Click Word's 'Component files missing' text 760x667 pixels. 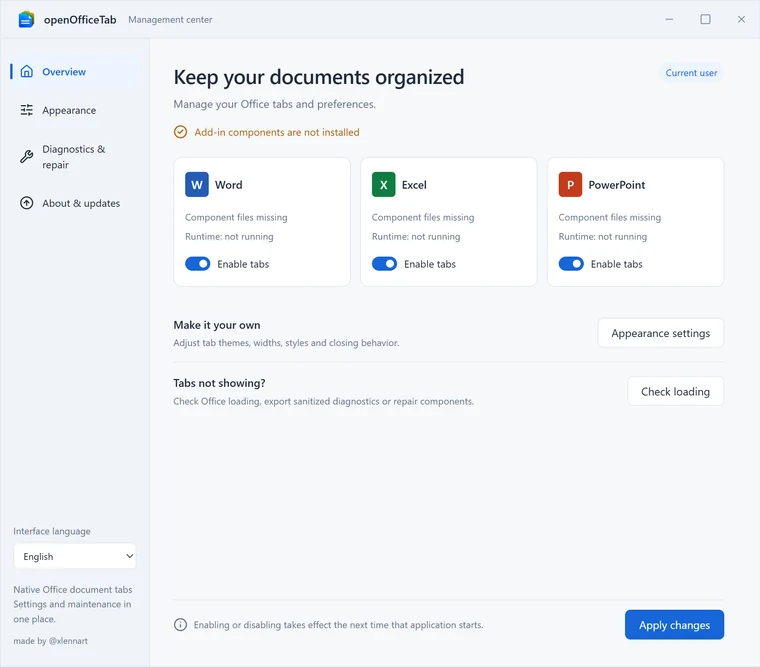point(236,217)
